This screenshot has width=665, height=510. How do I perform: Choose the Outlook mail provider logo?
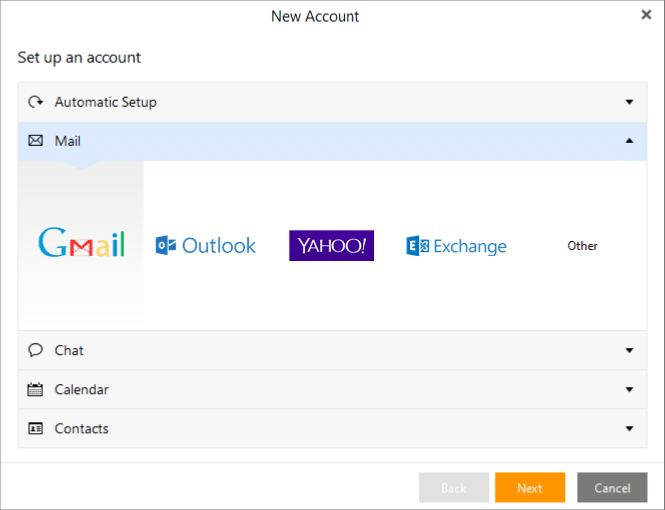[x=206, y=245]
